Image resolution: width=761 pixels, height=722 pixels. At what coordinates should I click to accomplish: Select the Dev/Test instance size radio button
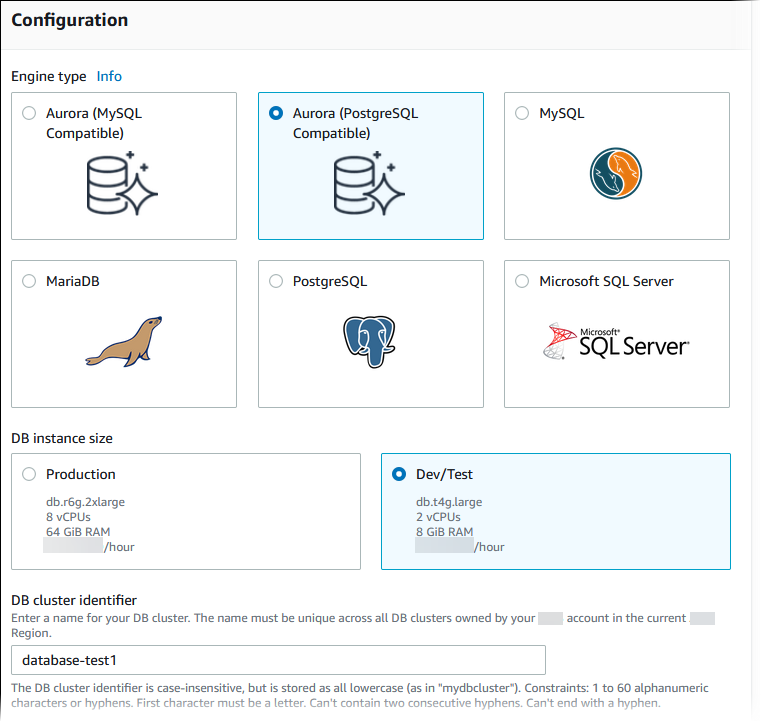coord(399,475)
